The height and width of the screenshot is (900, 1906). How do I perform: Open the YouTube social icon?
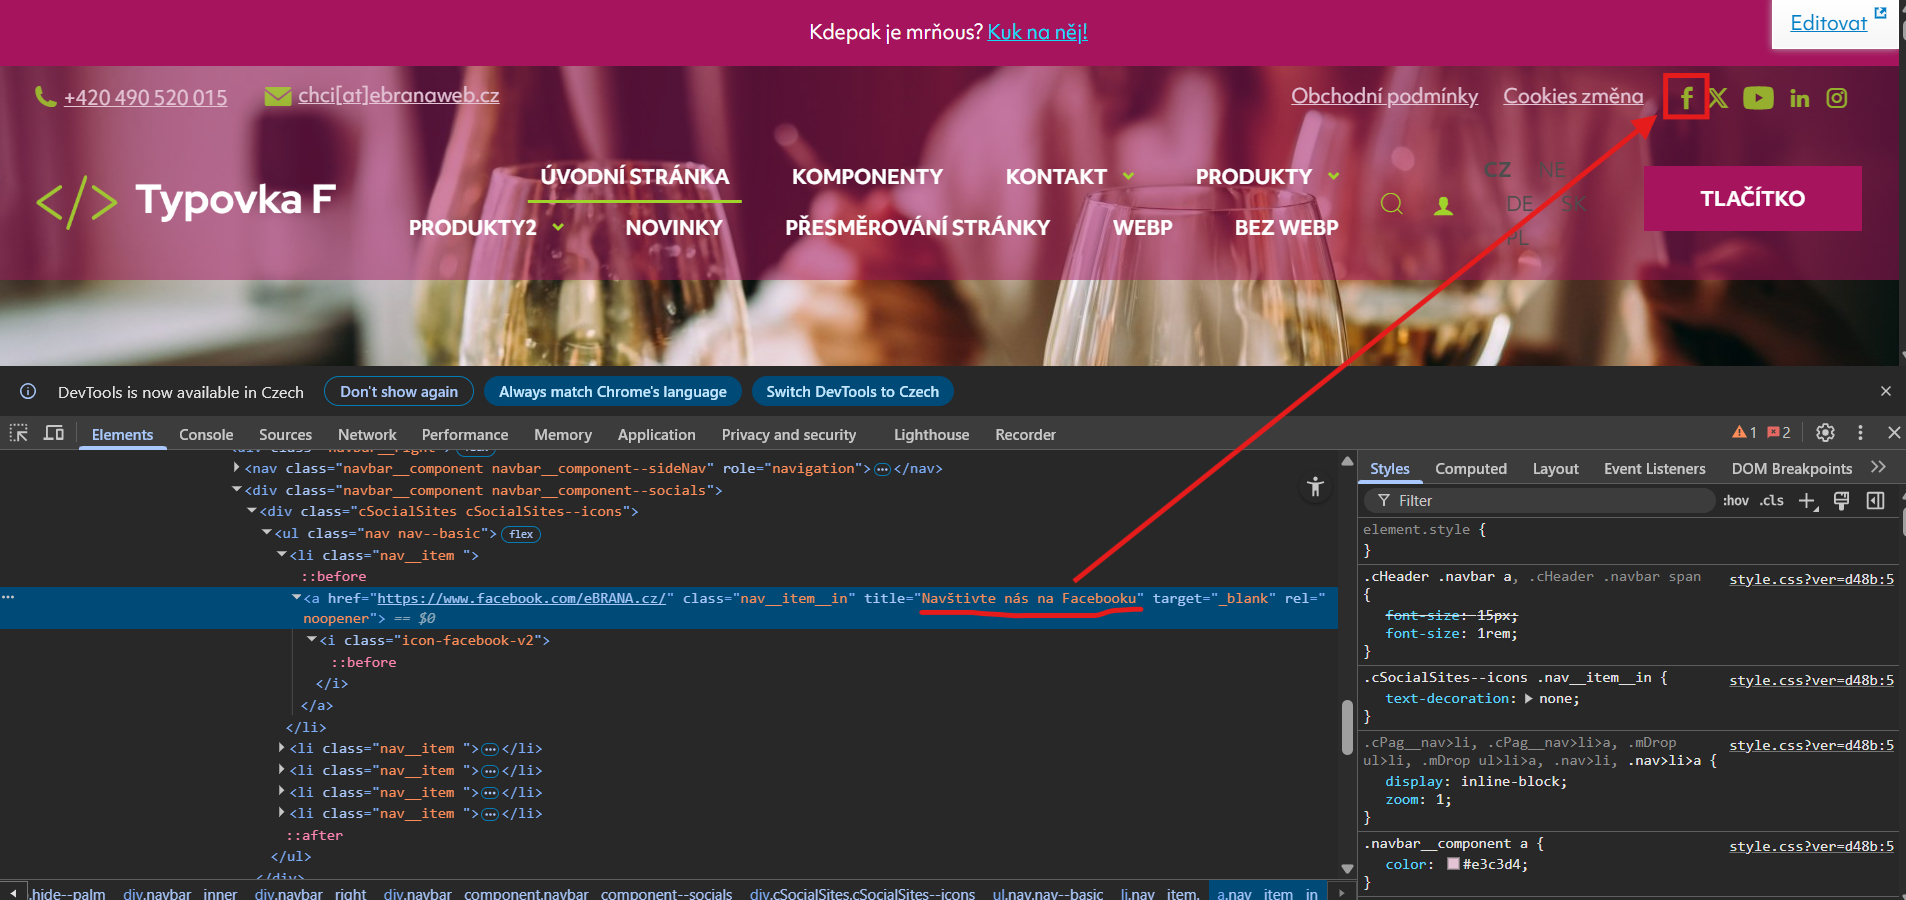click(1758, 98)
